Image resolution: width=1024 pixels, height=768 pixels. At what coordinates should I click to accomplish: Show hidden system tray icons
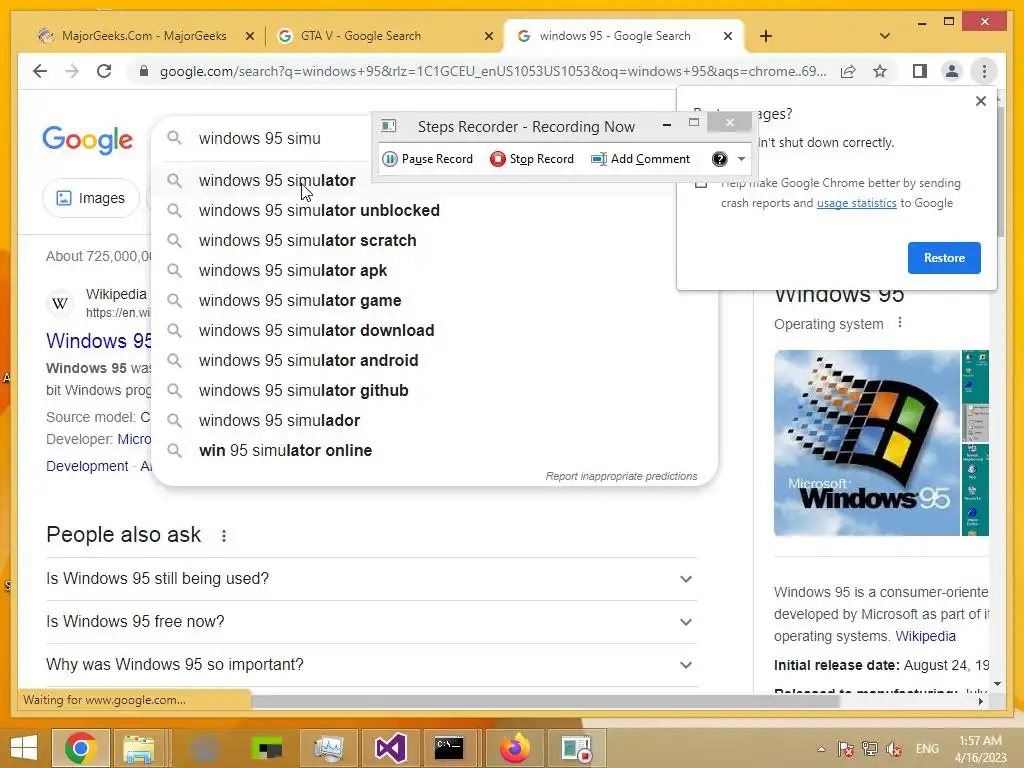[822, 749]
